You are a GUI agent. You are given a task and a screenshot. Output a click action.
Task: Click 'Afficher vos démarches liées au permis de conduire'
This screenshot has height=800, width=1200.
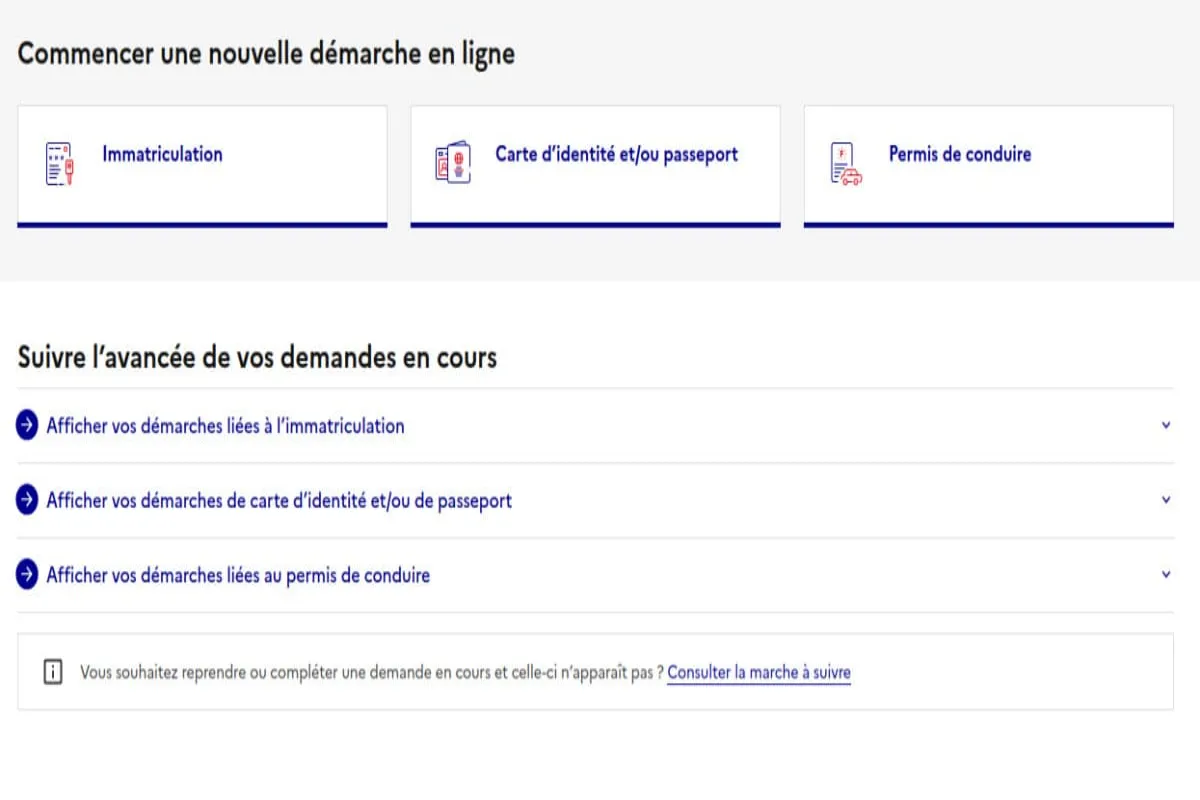[236, 575]
